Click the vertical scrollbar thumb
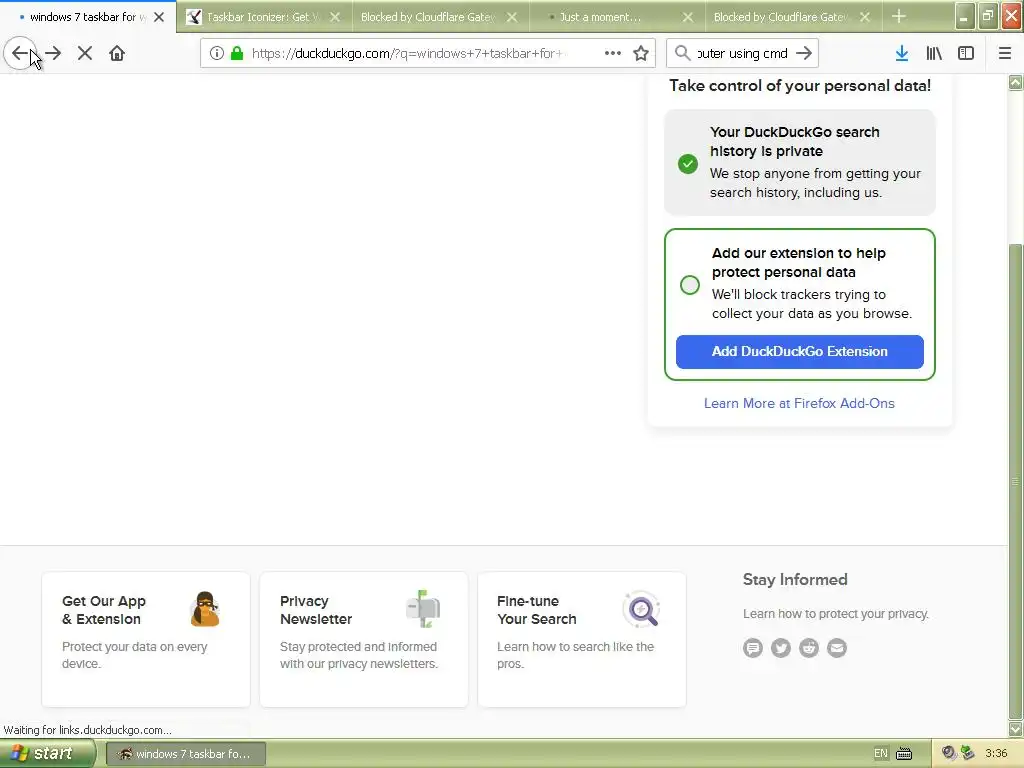The height and width of the screenshot is (768, 1024). click(x=1016, y=481)
